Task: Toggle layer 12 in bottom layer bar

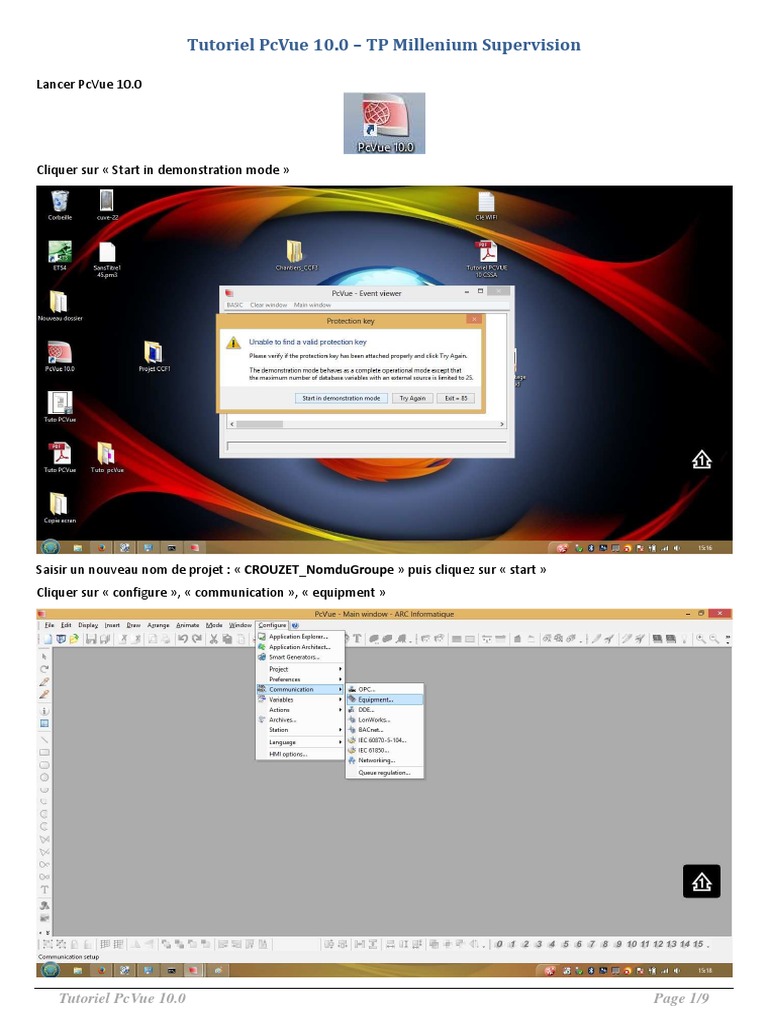Action: pyautogui.click(x=658, y=944)
